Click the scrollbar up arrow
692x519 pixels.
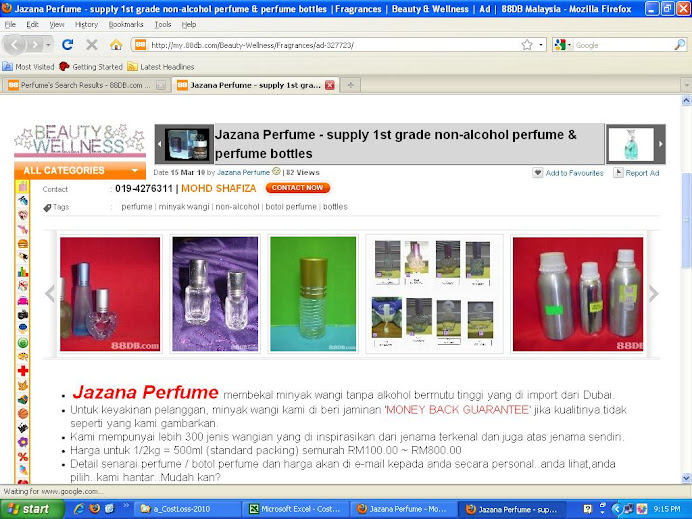(x=686, y=101)
